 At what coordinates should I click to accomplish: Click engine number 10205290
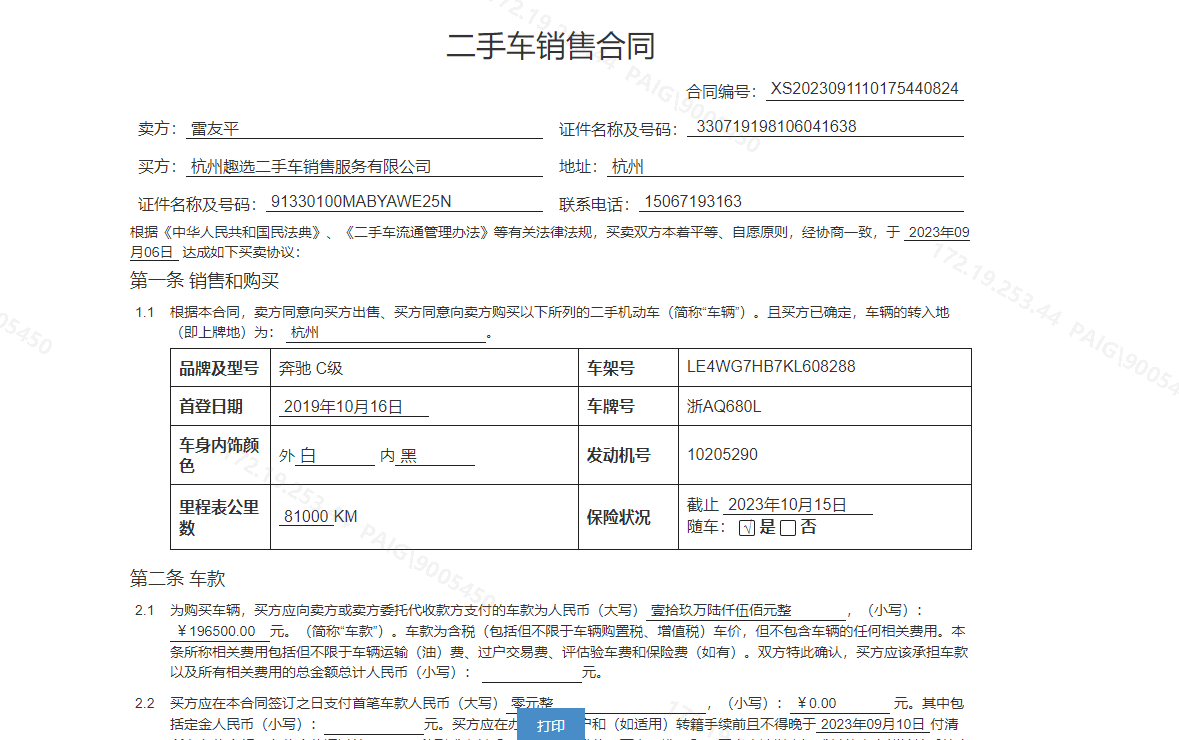pos(722,454)
